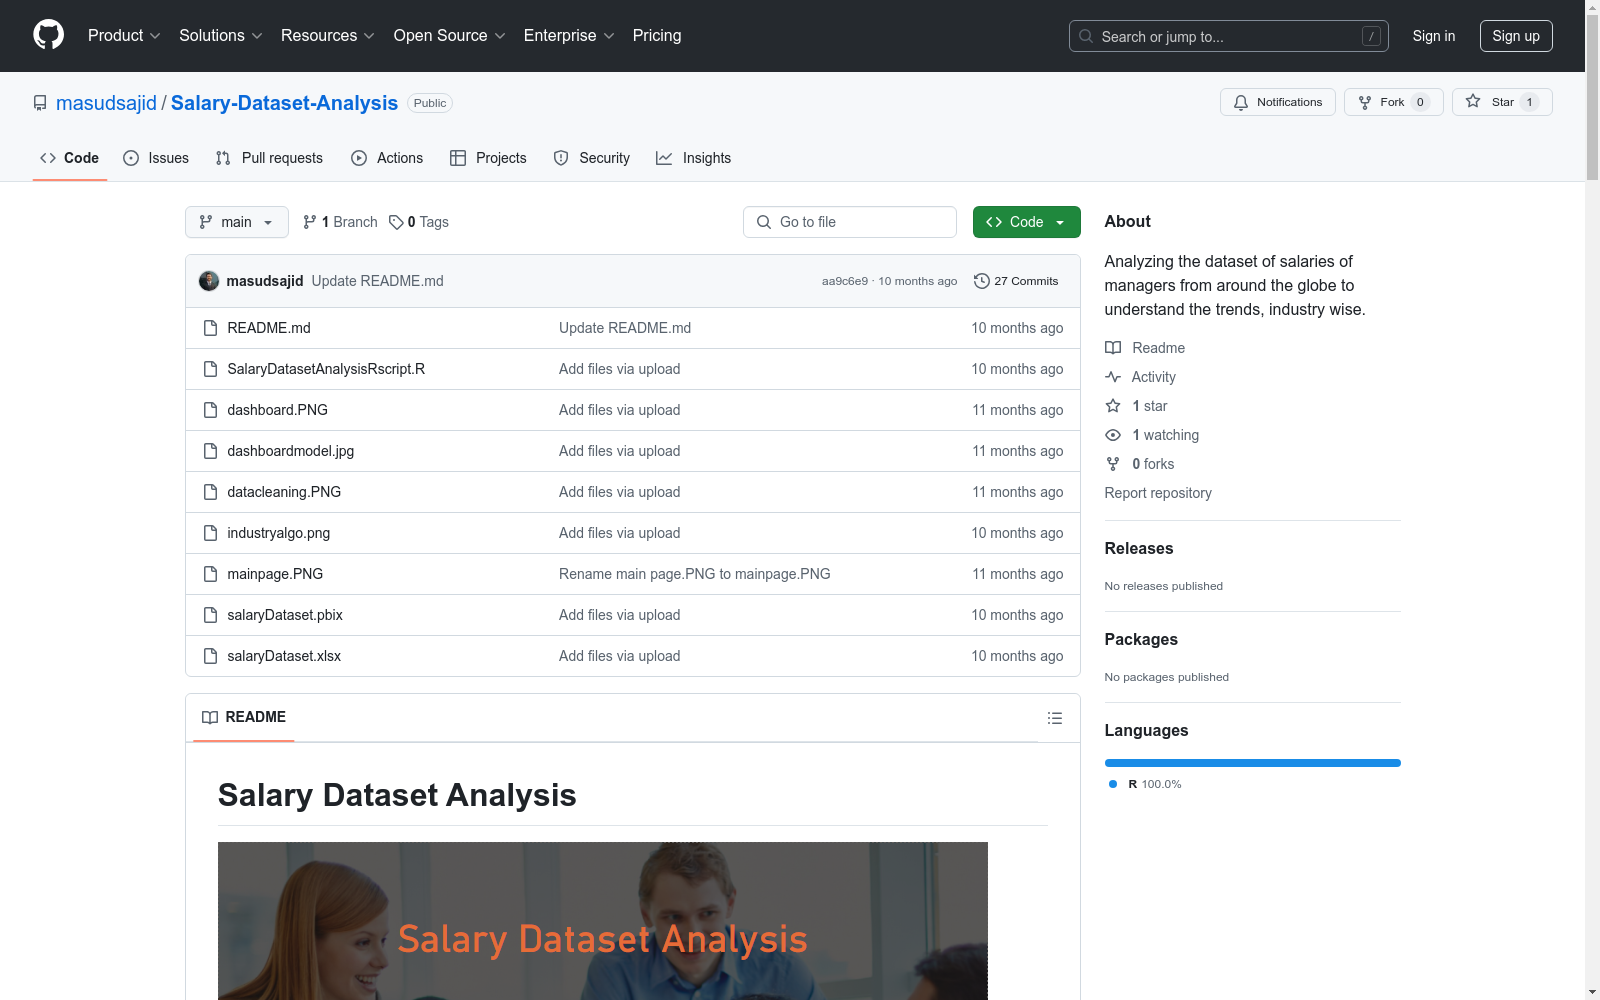
Task: Switch to the Insights tab
Action: click(693, 158)
